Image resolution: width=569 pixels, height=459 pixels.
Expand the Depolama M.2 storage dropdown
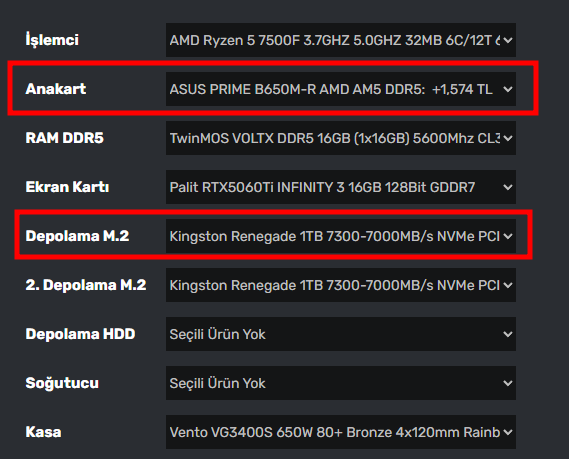point(341,236)
